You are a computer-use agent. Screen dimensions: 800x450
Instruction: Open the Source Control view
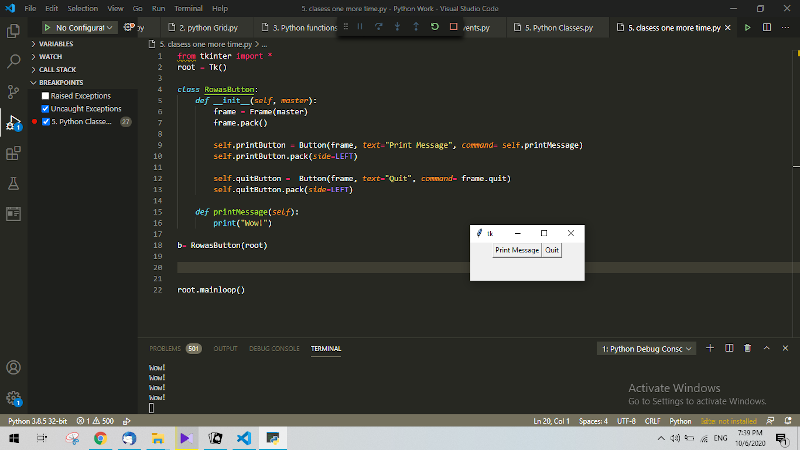tap(13, 92)
